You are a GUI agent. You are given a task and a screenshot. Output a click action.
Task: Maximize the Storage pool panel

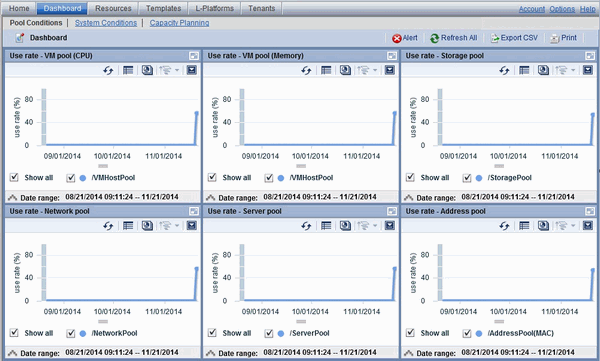click(x=590, y=56)
